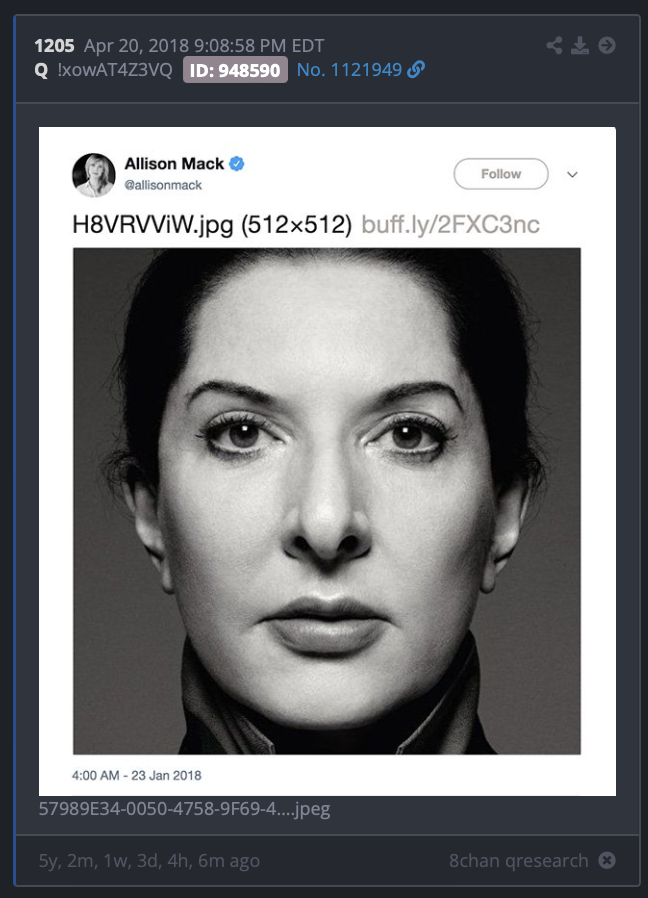Click Allison Mack's profile avatar

point(94,175)
